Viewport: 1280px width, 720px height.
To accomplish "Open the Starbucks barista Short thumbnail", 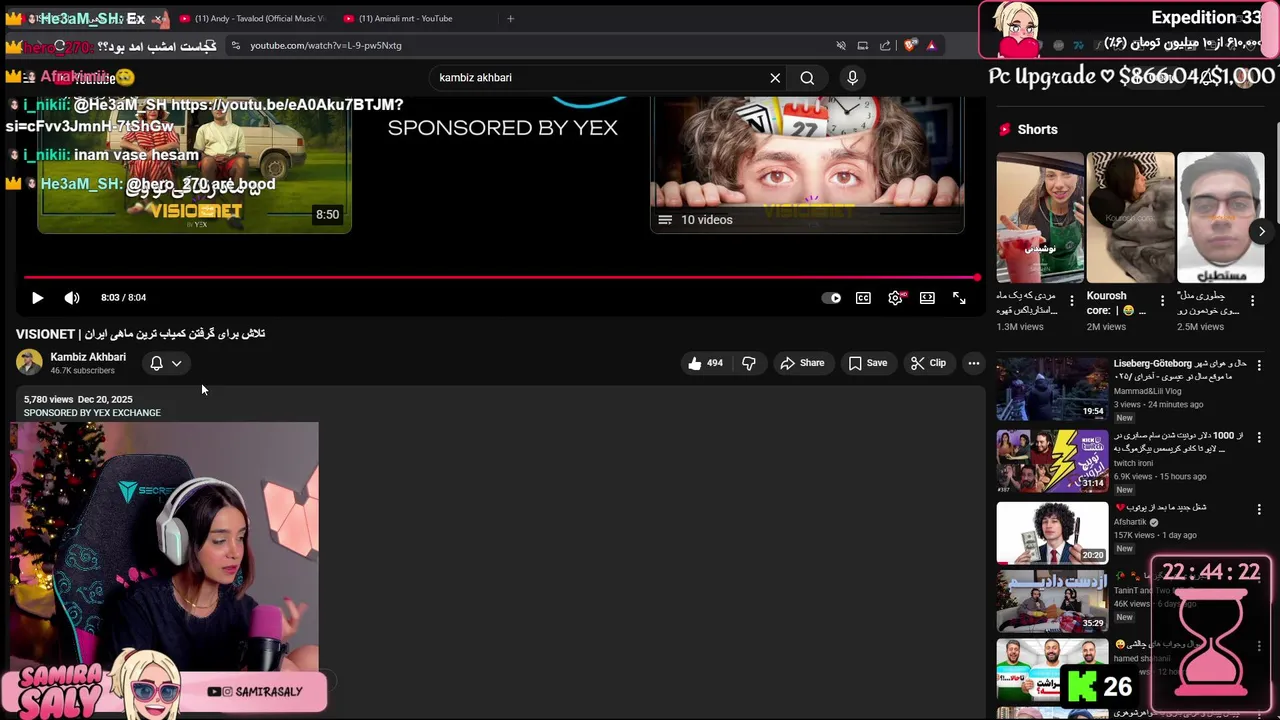I will click(1040, 218).
